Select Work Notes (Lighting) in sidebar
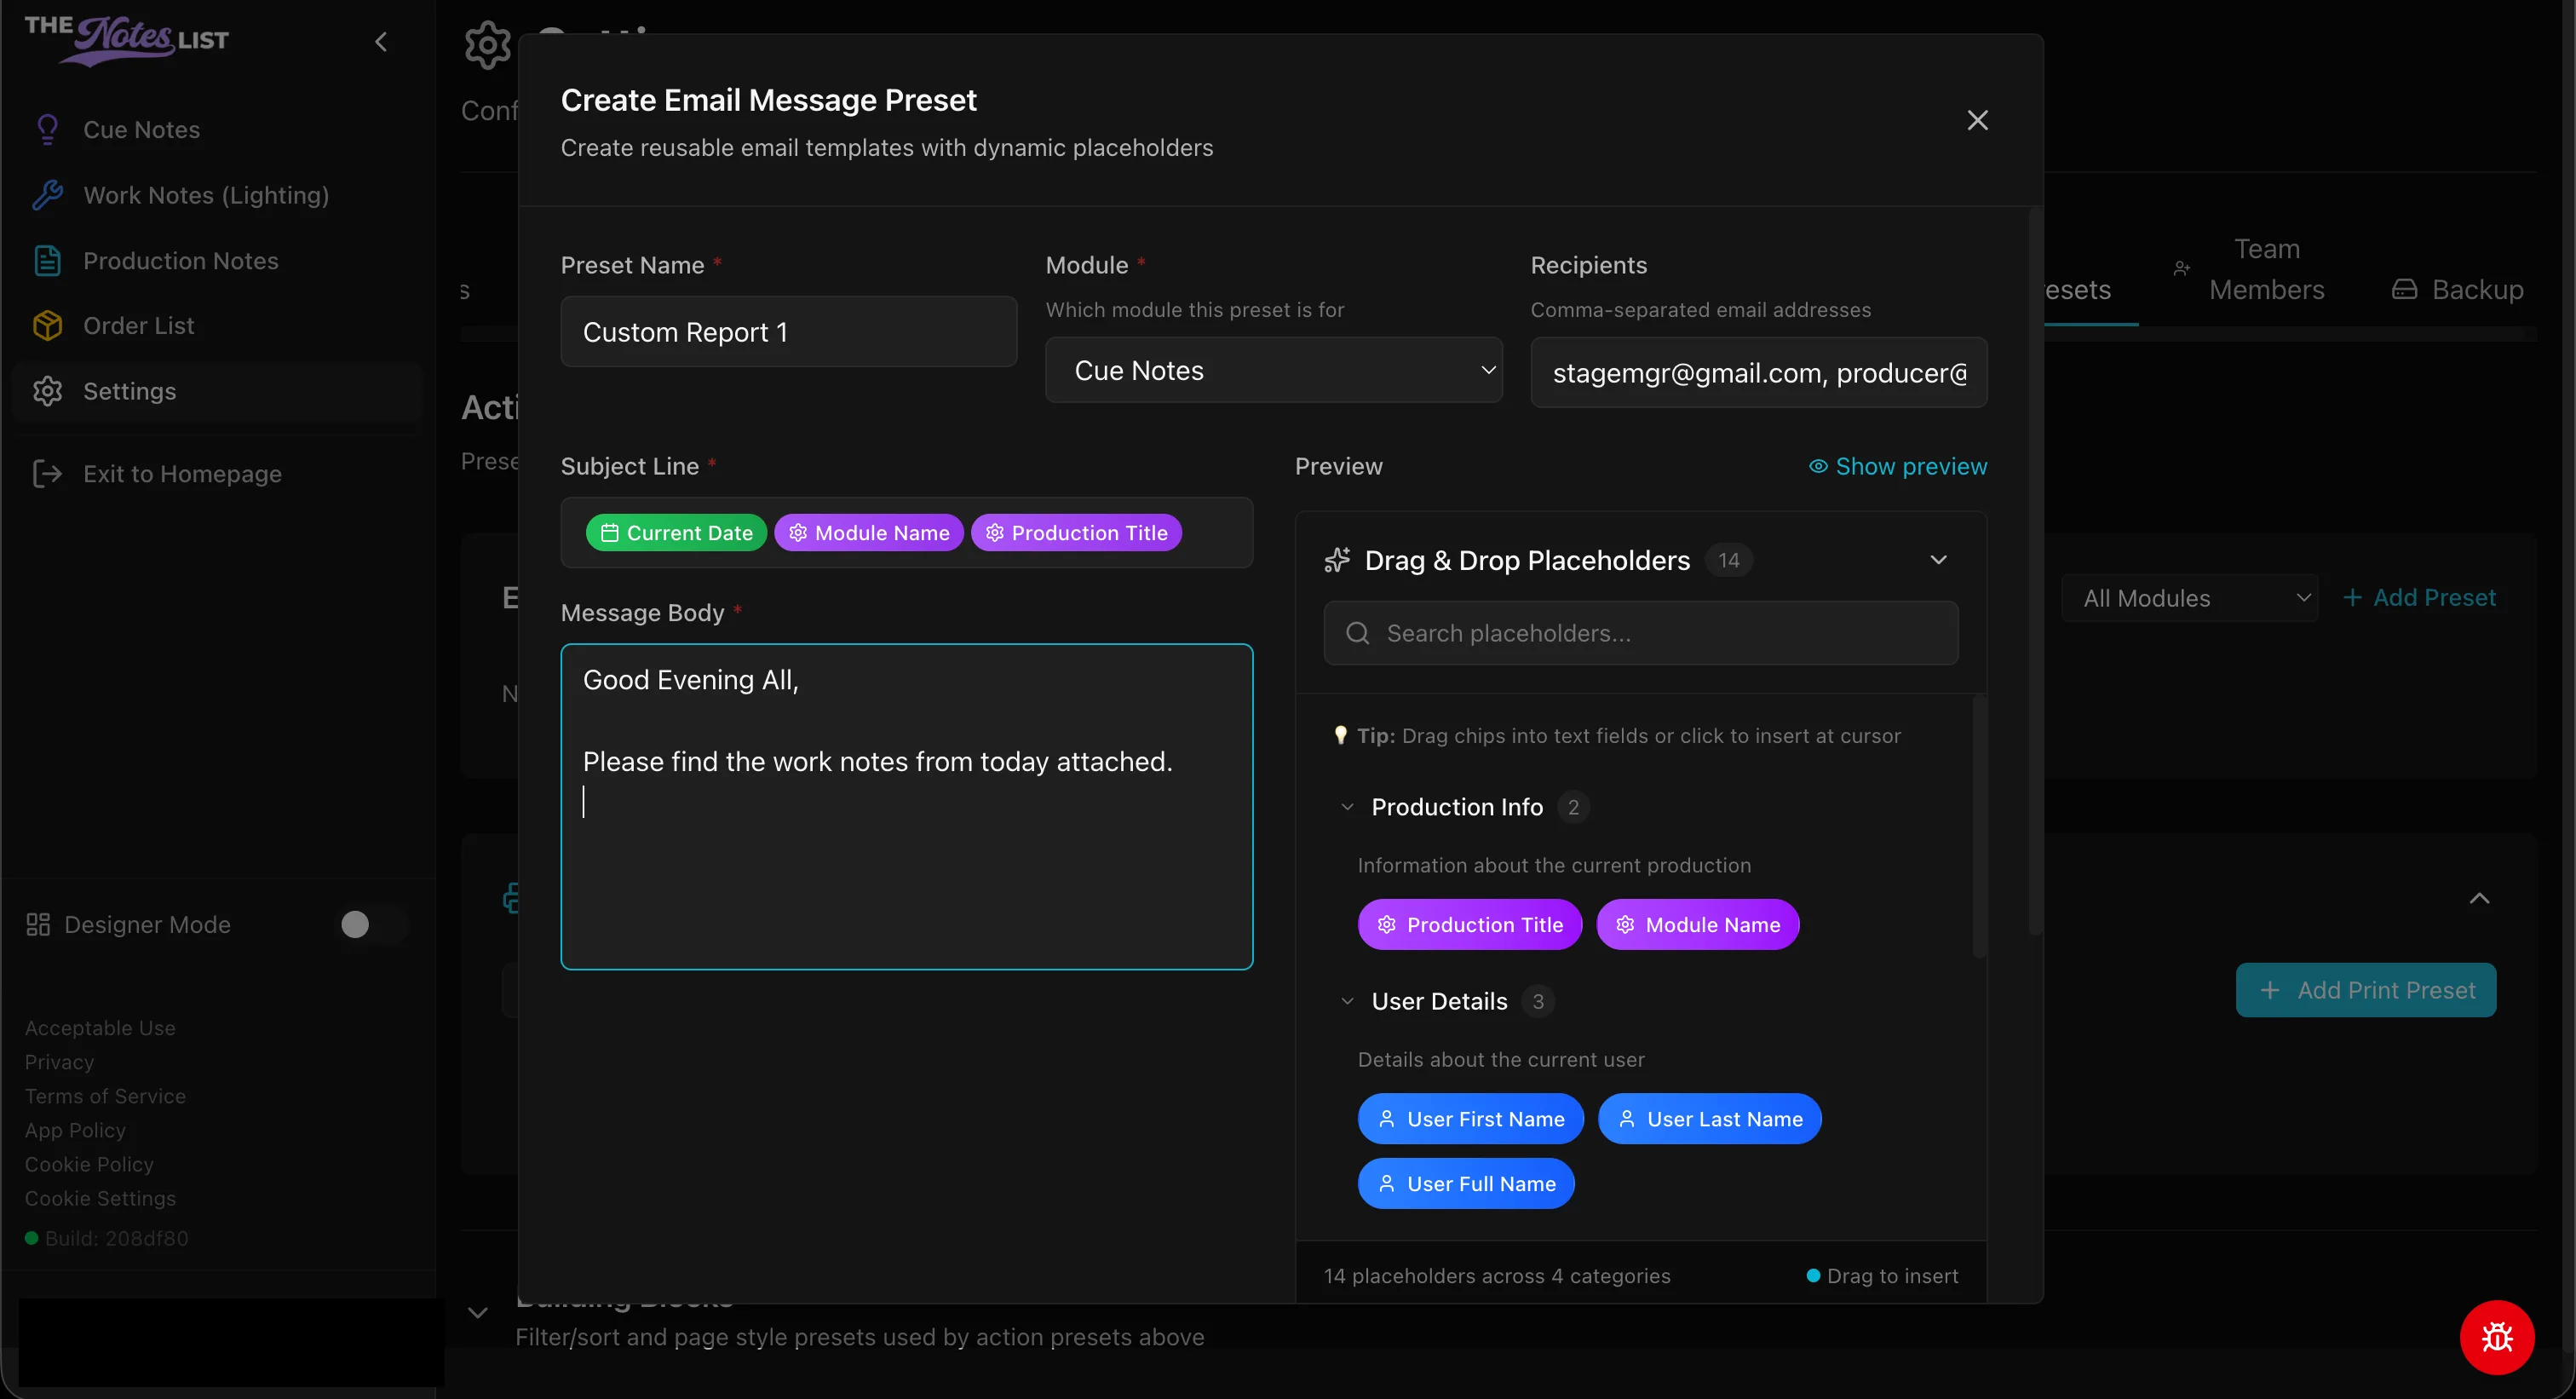 tap(216, 195)
